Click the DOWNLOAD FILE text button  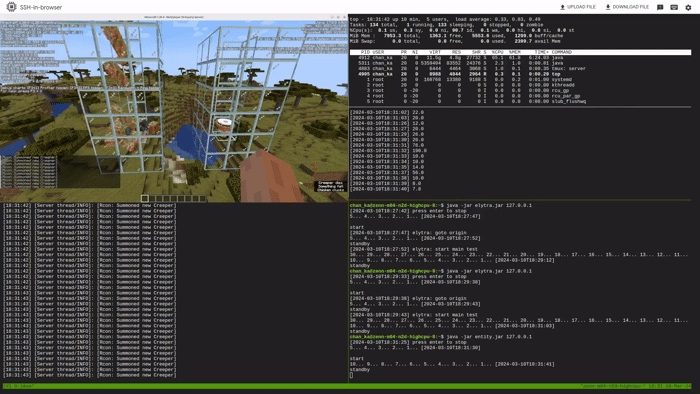tap(630, 7)
